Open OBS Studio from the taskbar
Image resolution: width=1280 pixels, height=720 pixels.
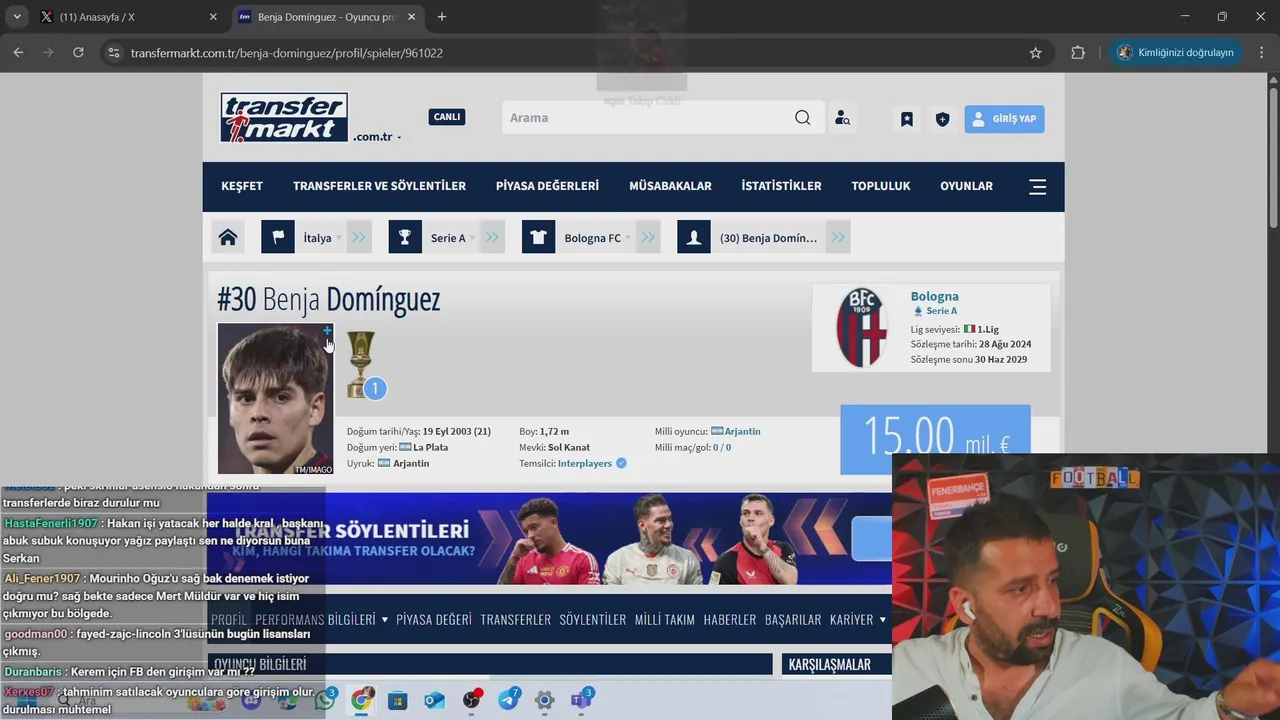pos(471,700)
